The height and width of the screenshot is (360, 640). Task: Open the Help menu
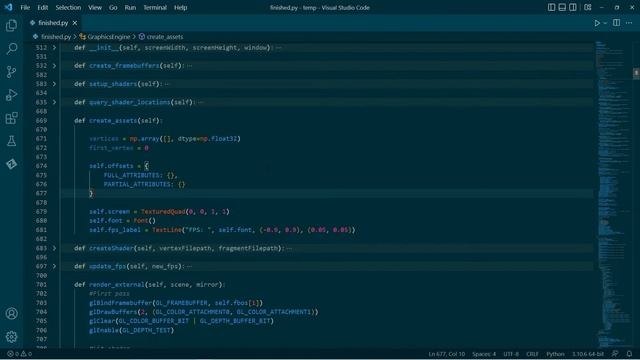(x=180, y=7)
